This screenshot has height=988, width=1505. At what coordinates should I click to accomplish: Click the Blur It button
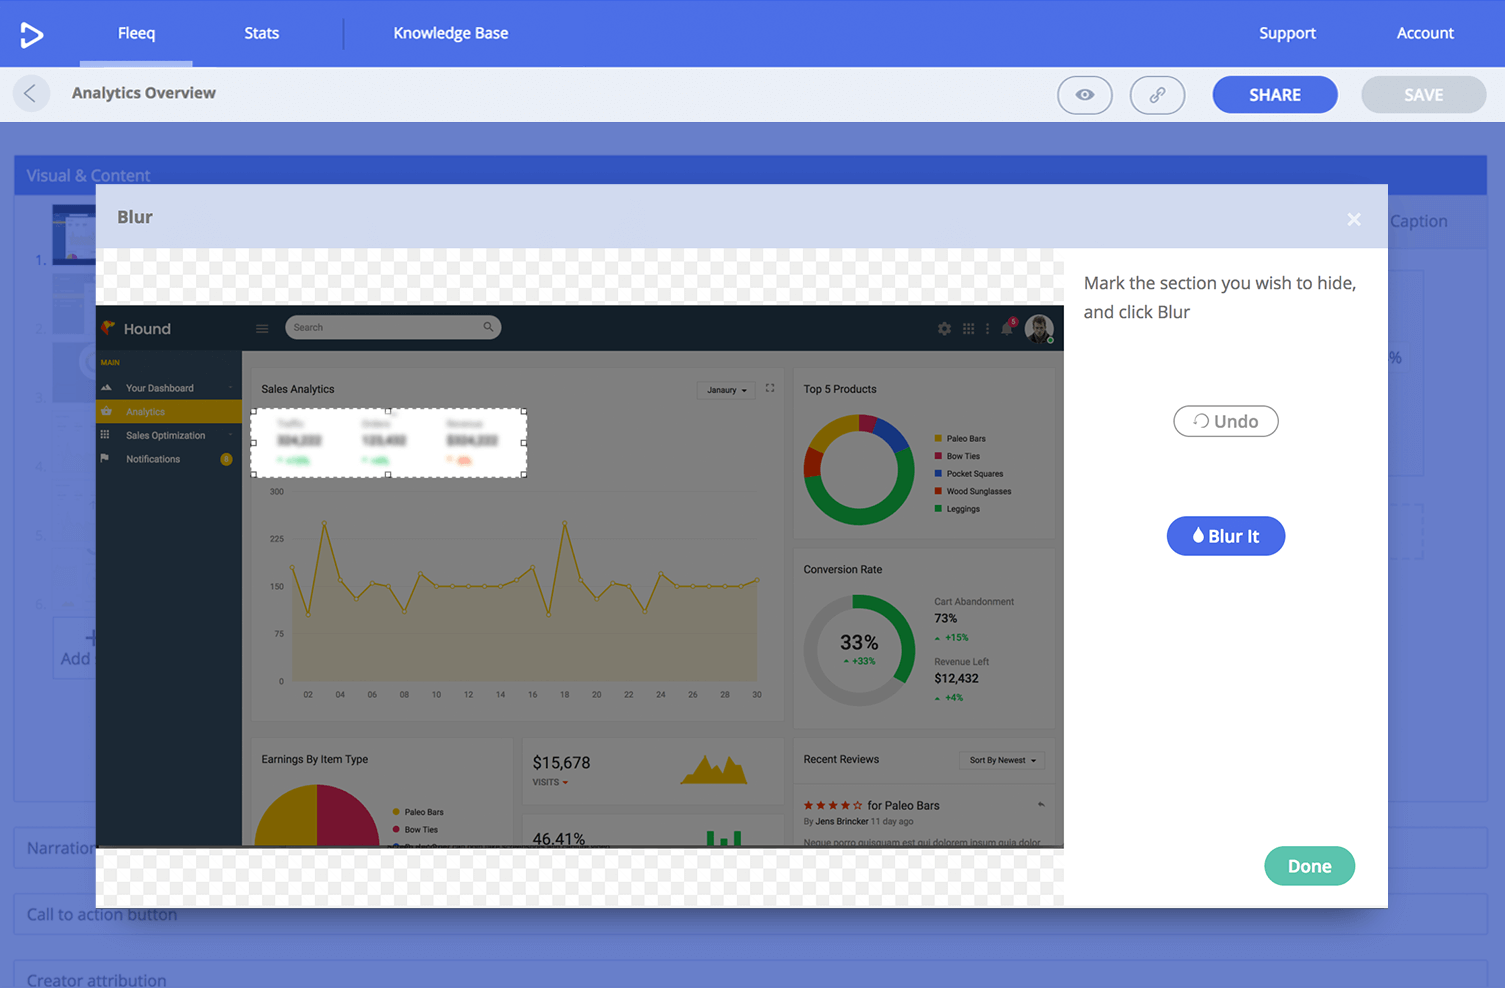[1226, 536]
